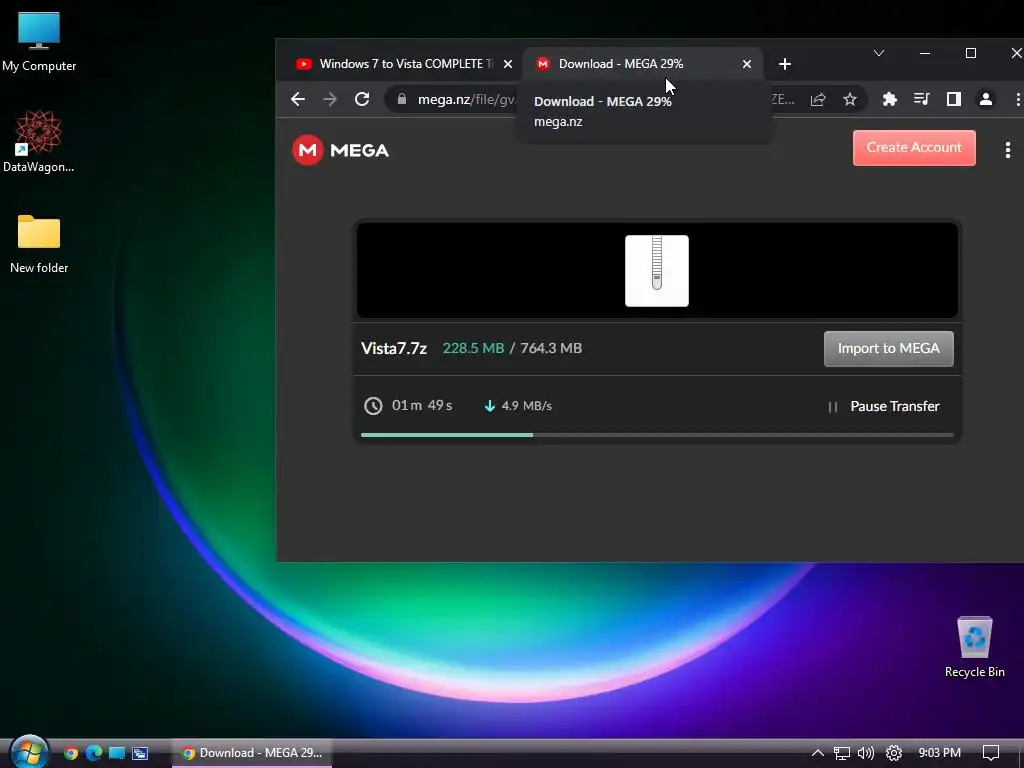Open the Recycle Bin icon
This screenshot has height=768, width=1024.
[974, 647]
